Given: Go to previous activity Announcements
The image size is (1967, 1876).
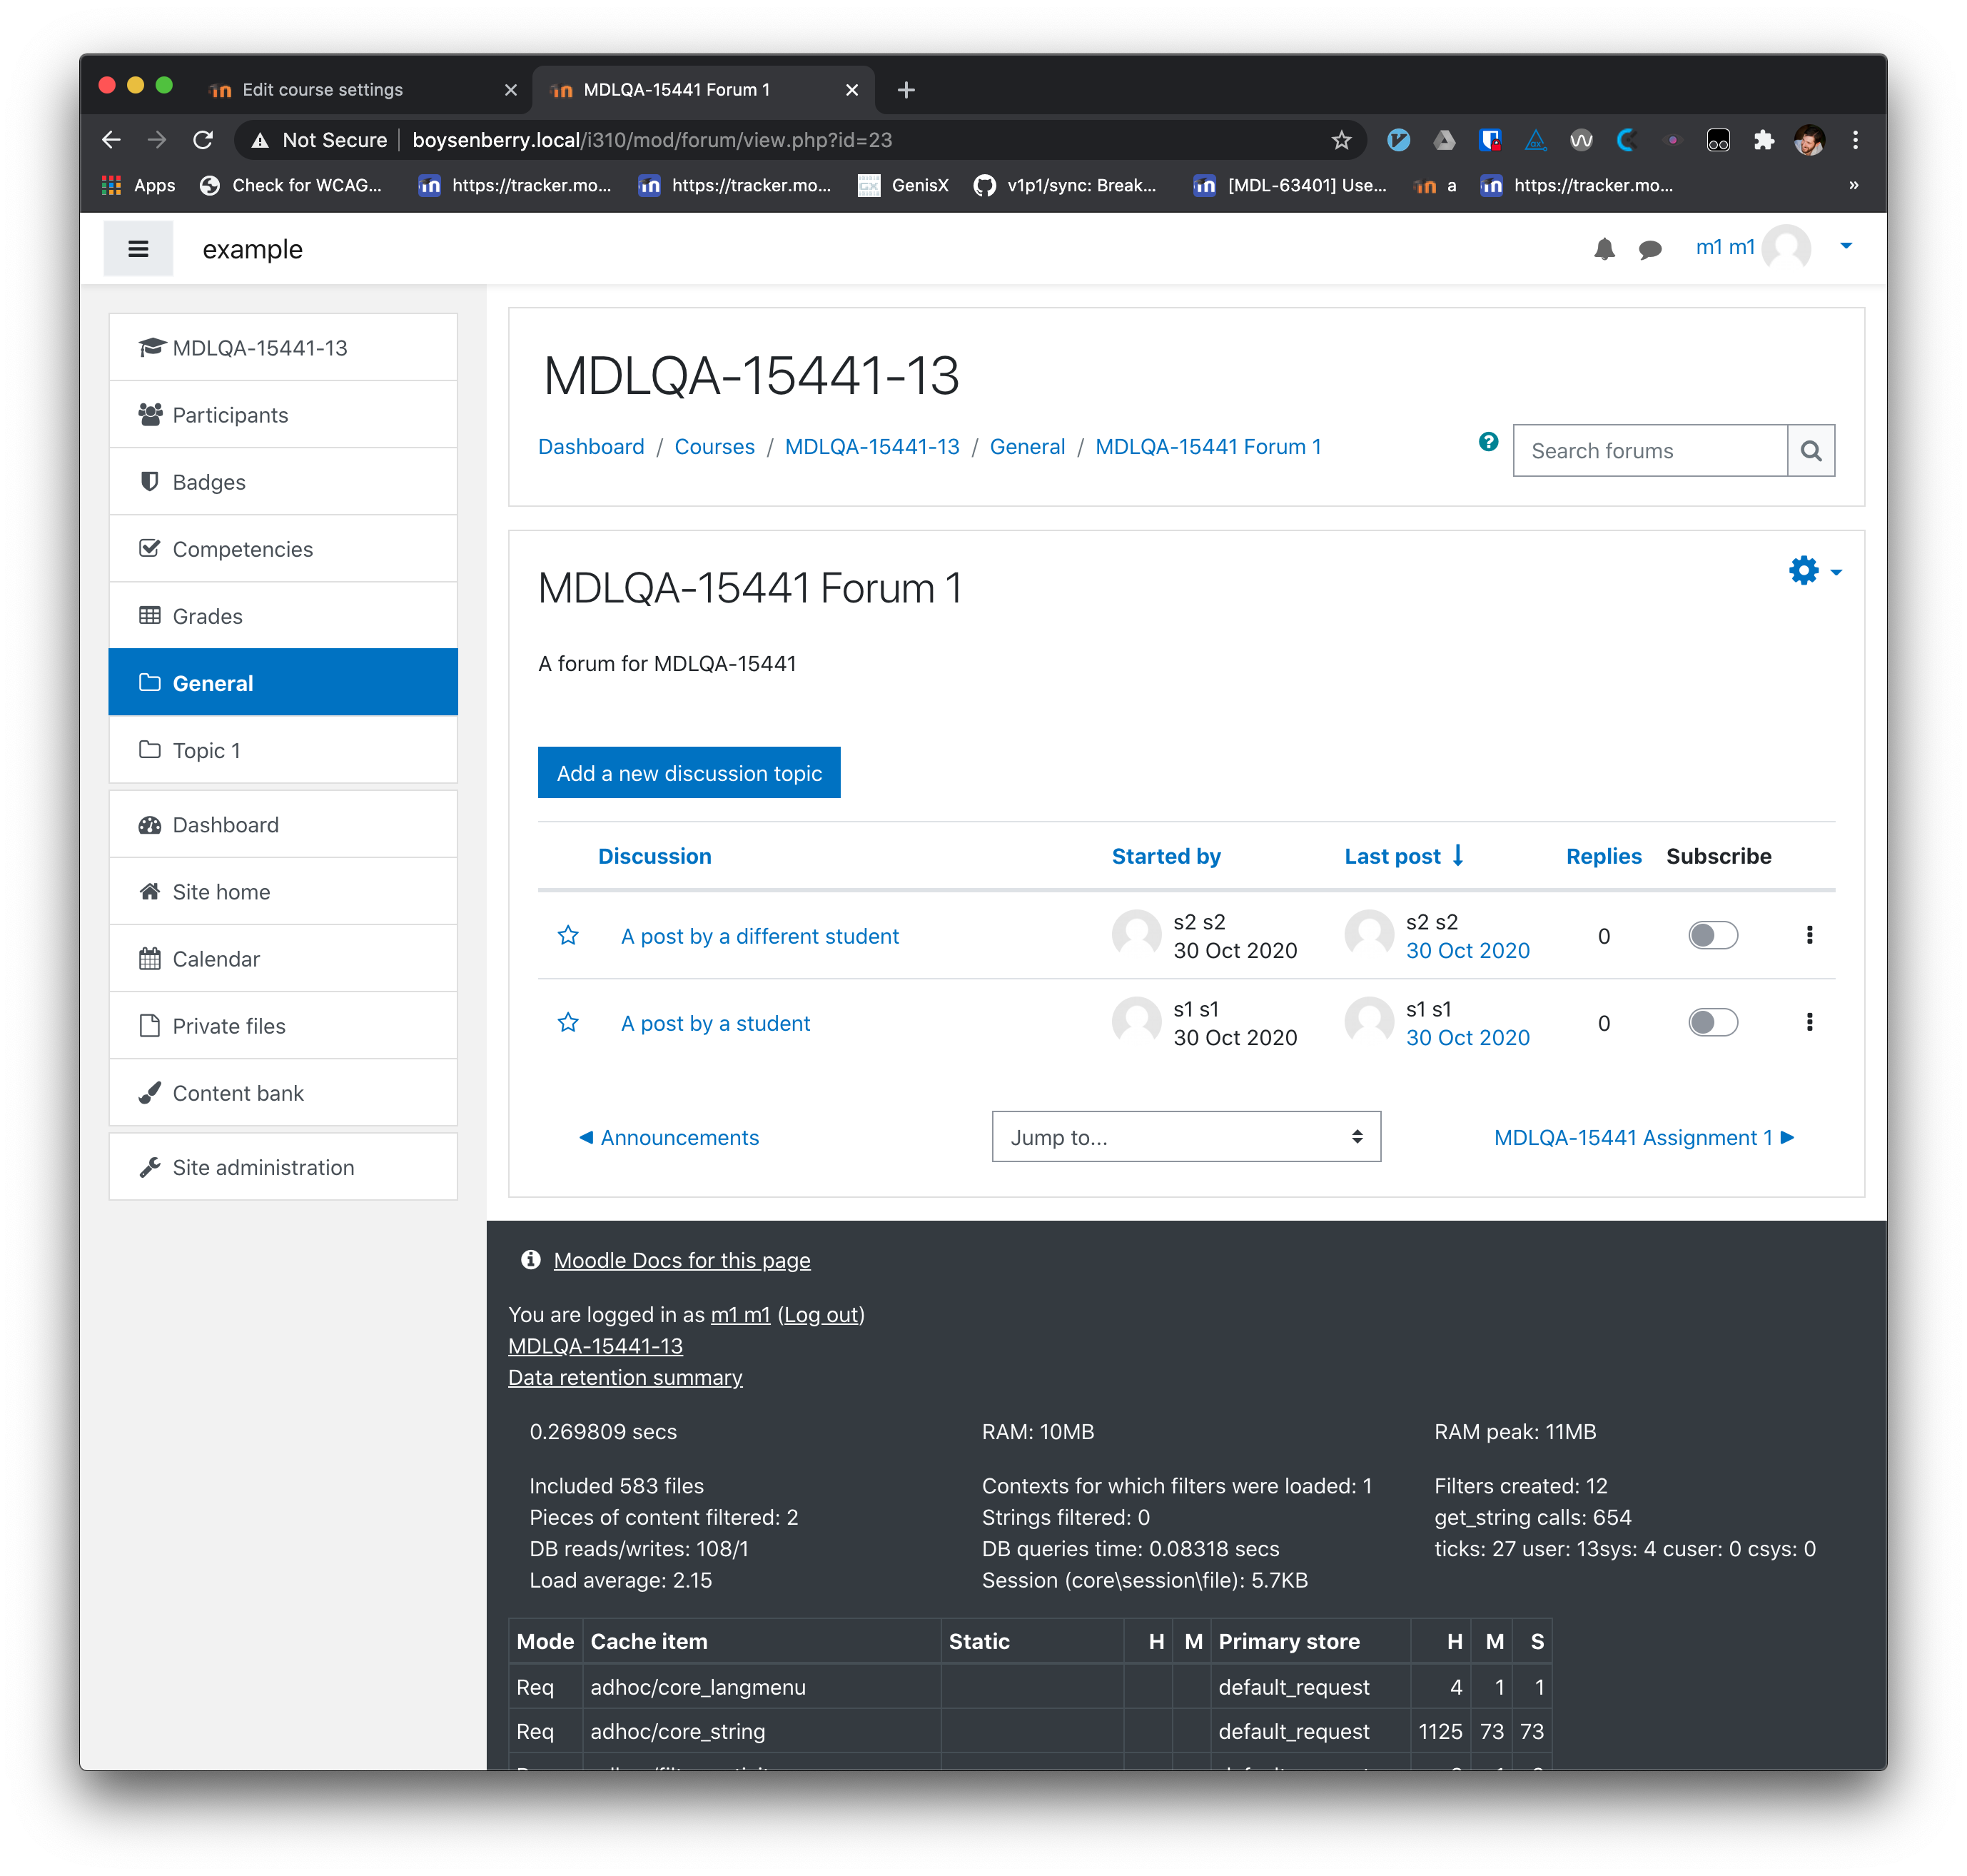Looking at the screenshot, I should coord(668,1138).
